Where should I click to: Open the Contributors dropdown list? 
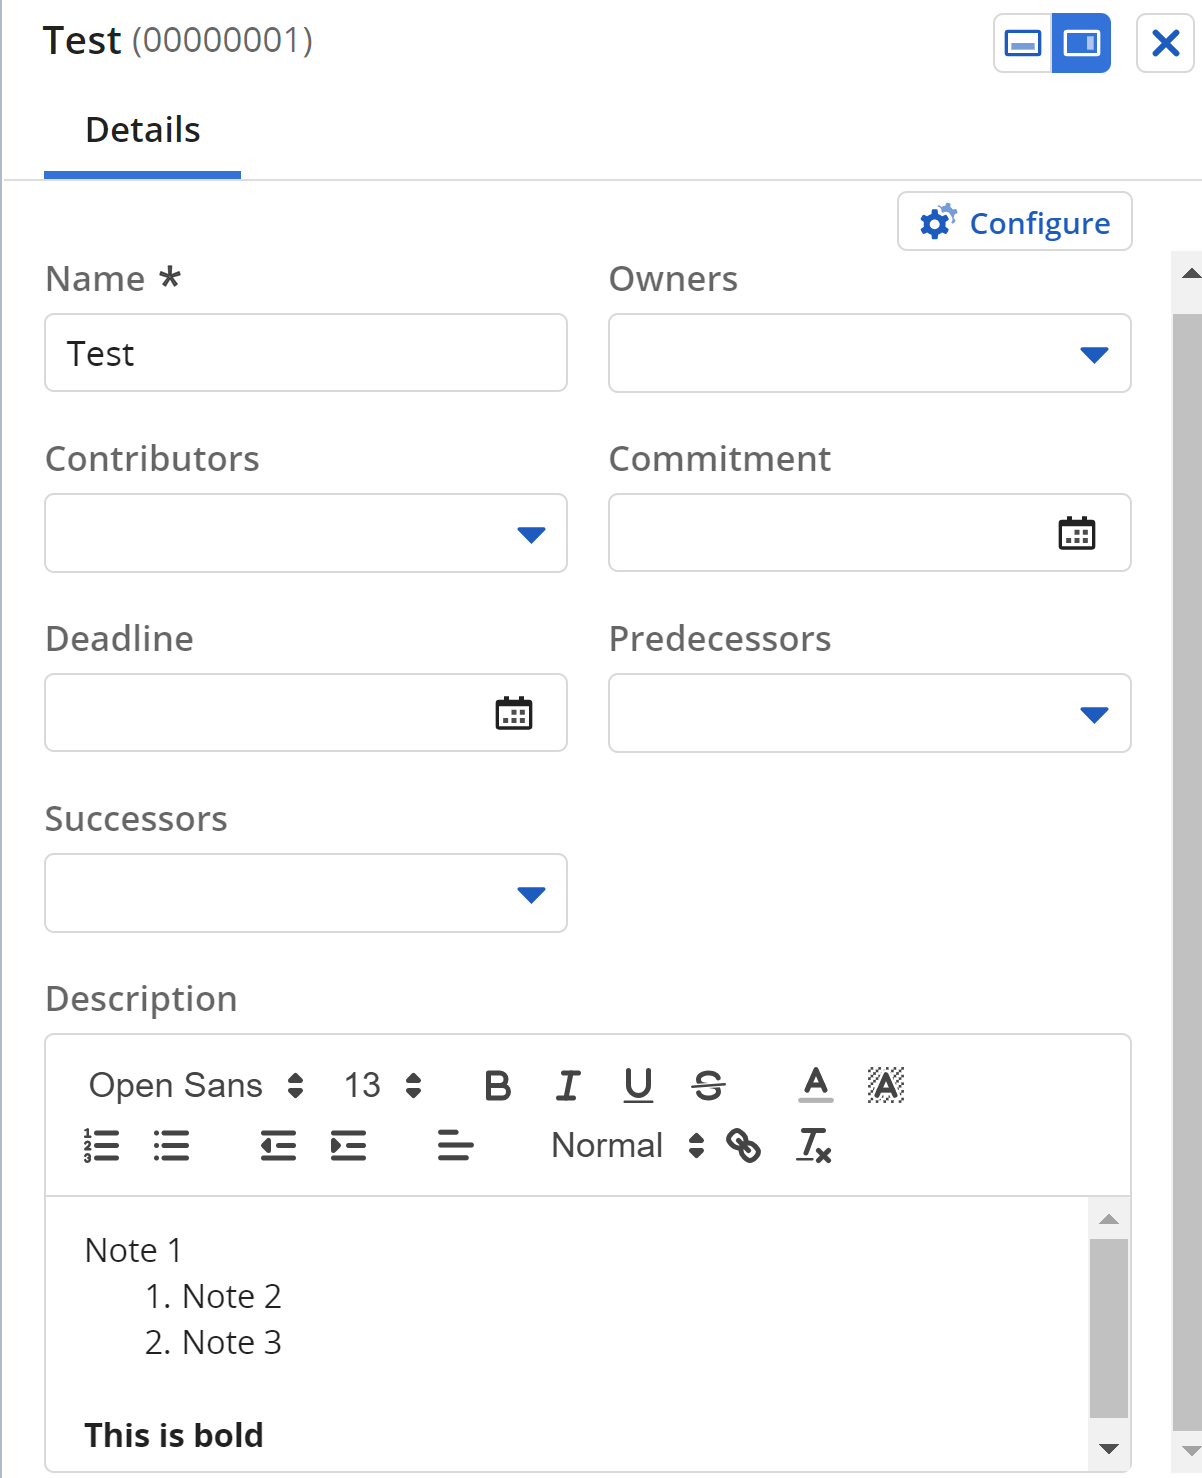coord(531,534)
